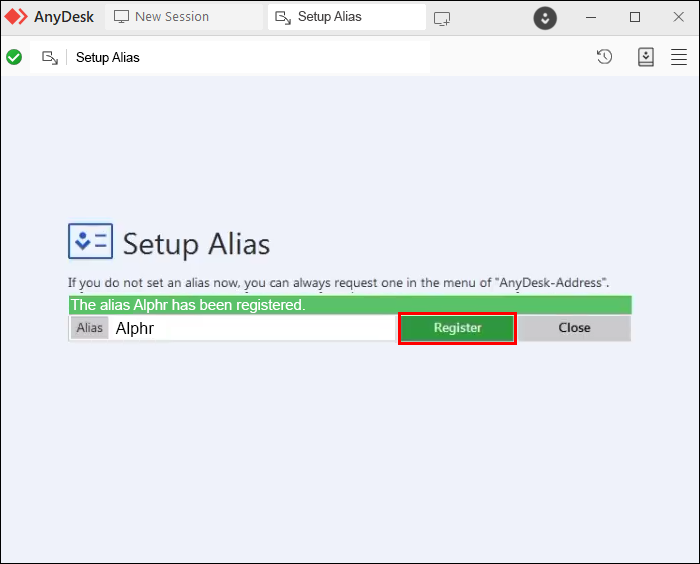Click the green Register button
700x564 pixels.
(x=457, y=328)
